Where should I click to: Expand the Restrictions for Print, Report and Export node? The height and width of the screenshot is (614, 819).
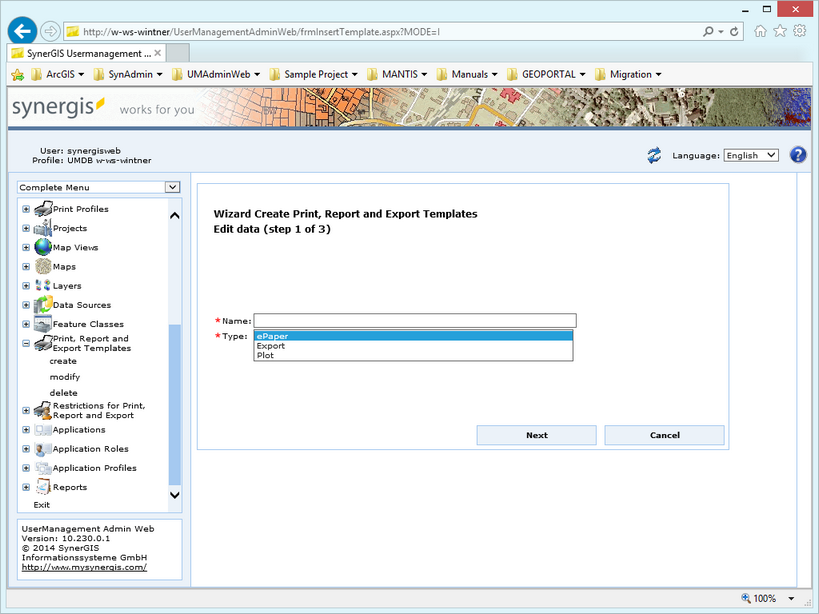pos(23,410)
